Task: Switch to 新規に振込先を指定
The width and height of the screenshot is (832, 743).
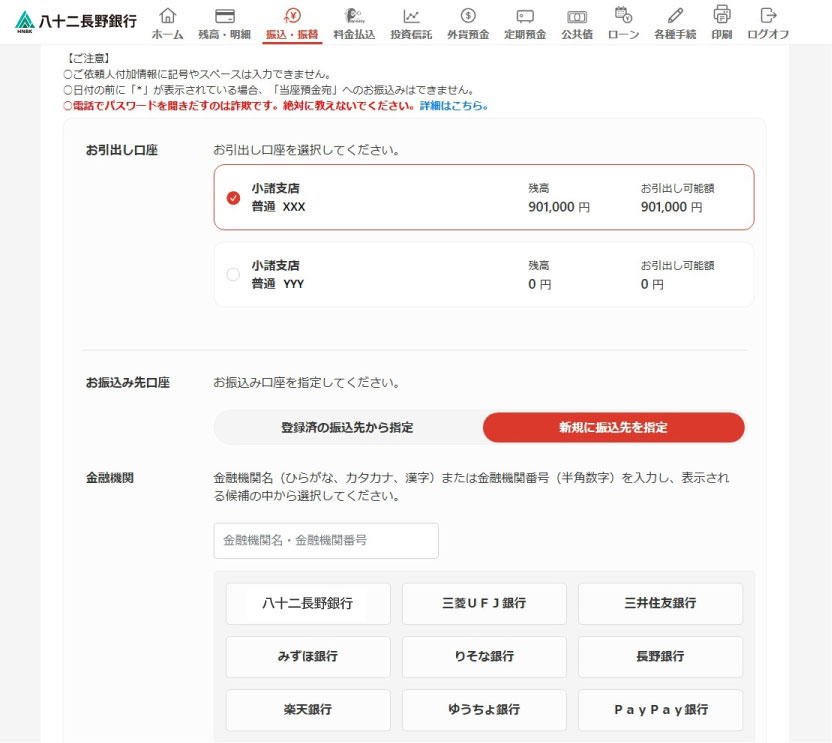Action: click(614, 427)
